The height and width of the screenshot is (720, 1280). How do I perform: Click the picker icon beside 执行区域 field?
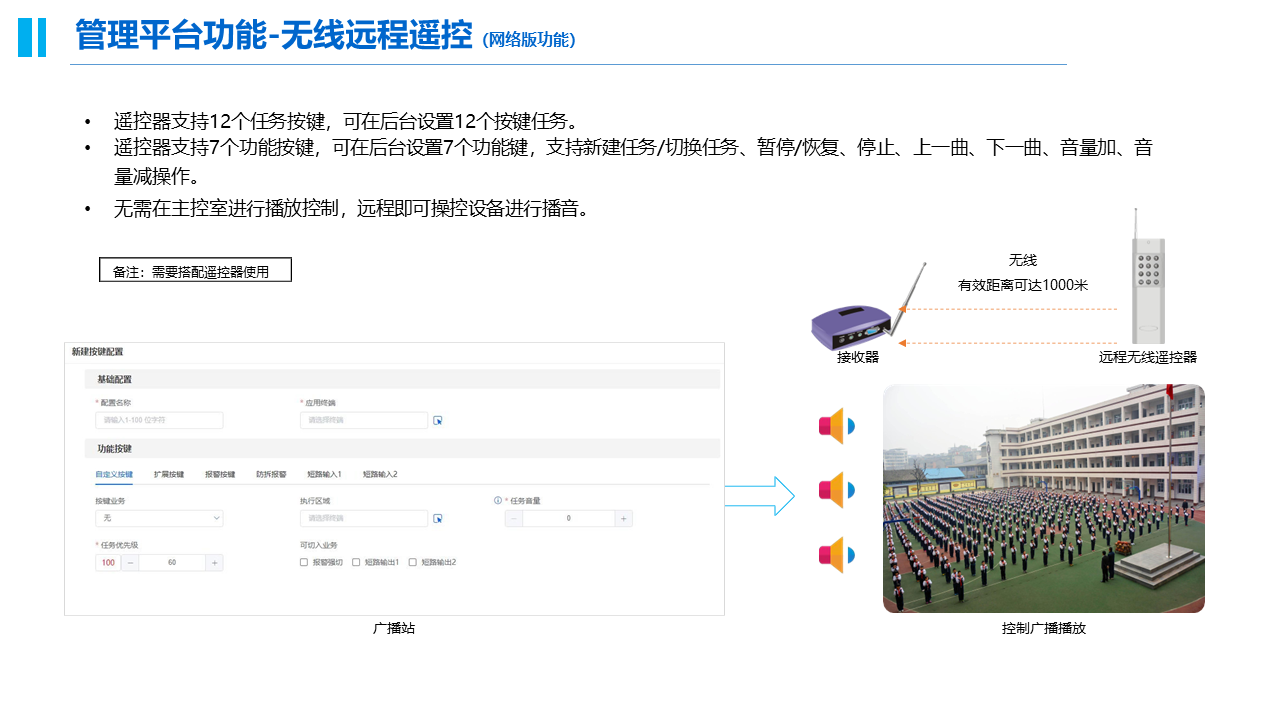point(437,519)
